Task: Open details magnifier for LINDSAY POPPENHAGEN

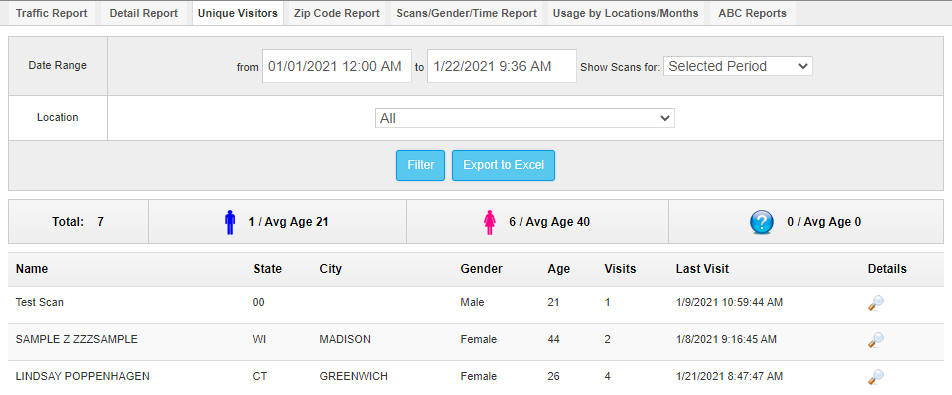Action: [876, 377]
